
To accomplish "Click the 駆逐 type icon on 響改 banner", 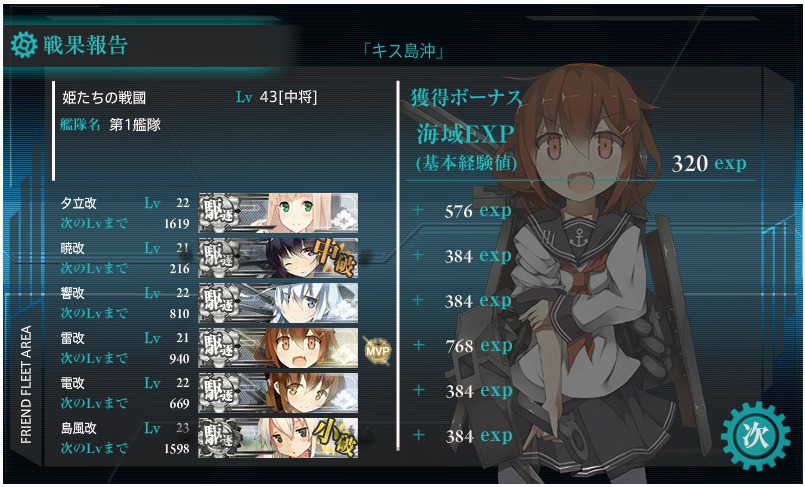I will 220,304.
